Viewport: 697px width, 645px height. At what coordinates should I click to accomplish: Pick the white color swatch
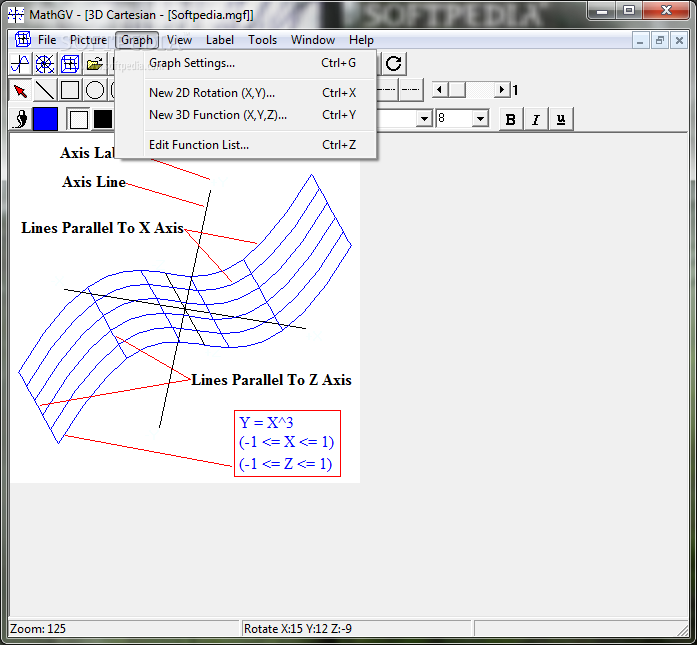point(79,119)
